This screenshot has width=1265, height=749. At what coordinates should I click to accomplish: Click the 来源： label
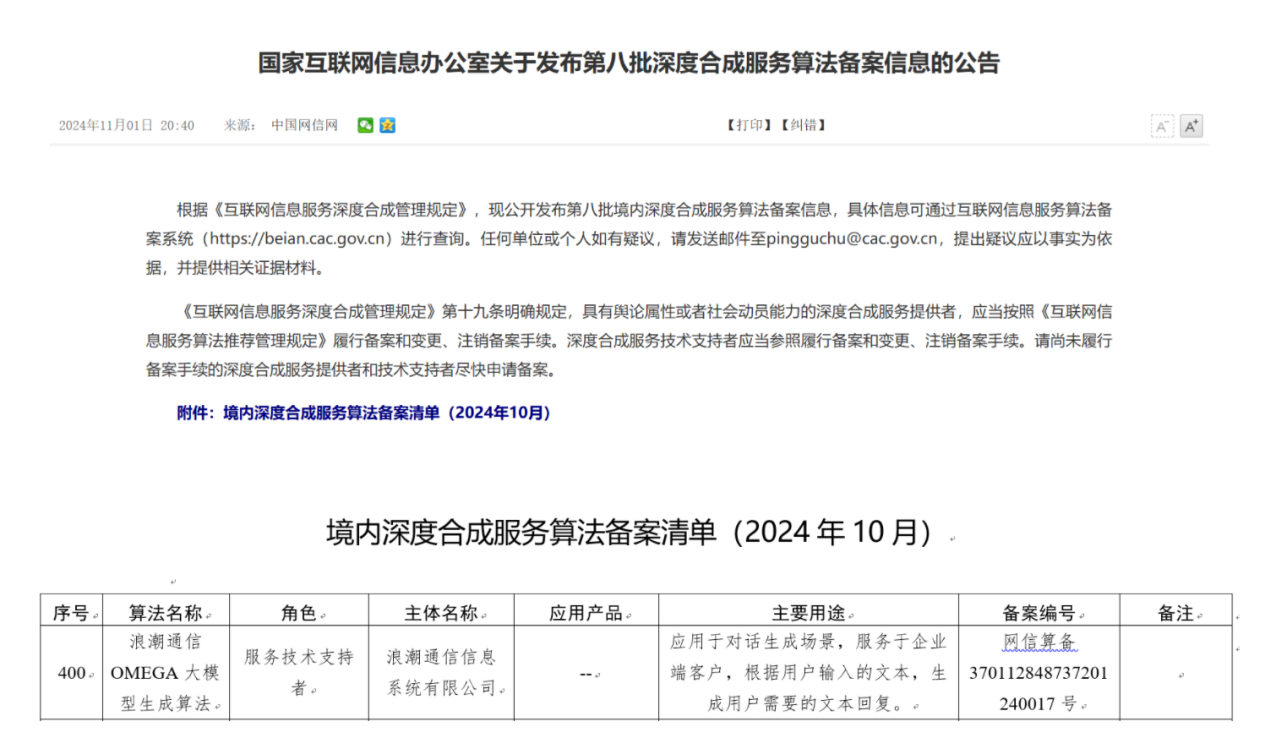[240, 126]
